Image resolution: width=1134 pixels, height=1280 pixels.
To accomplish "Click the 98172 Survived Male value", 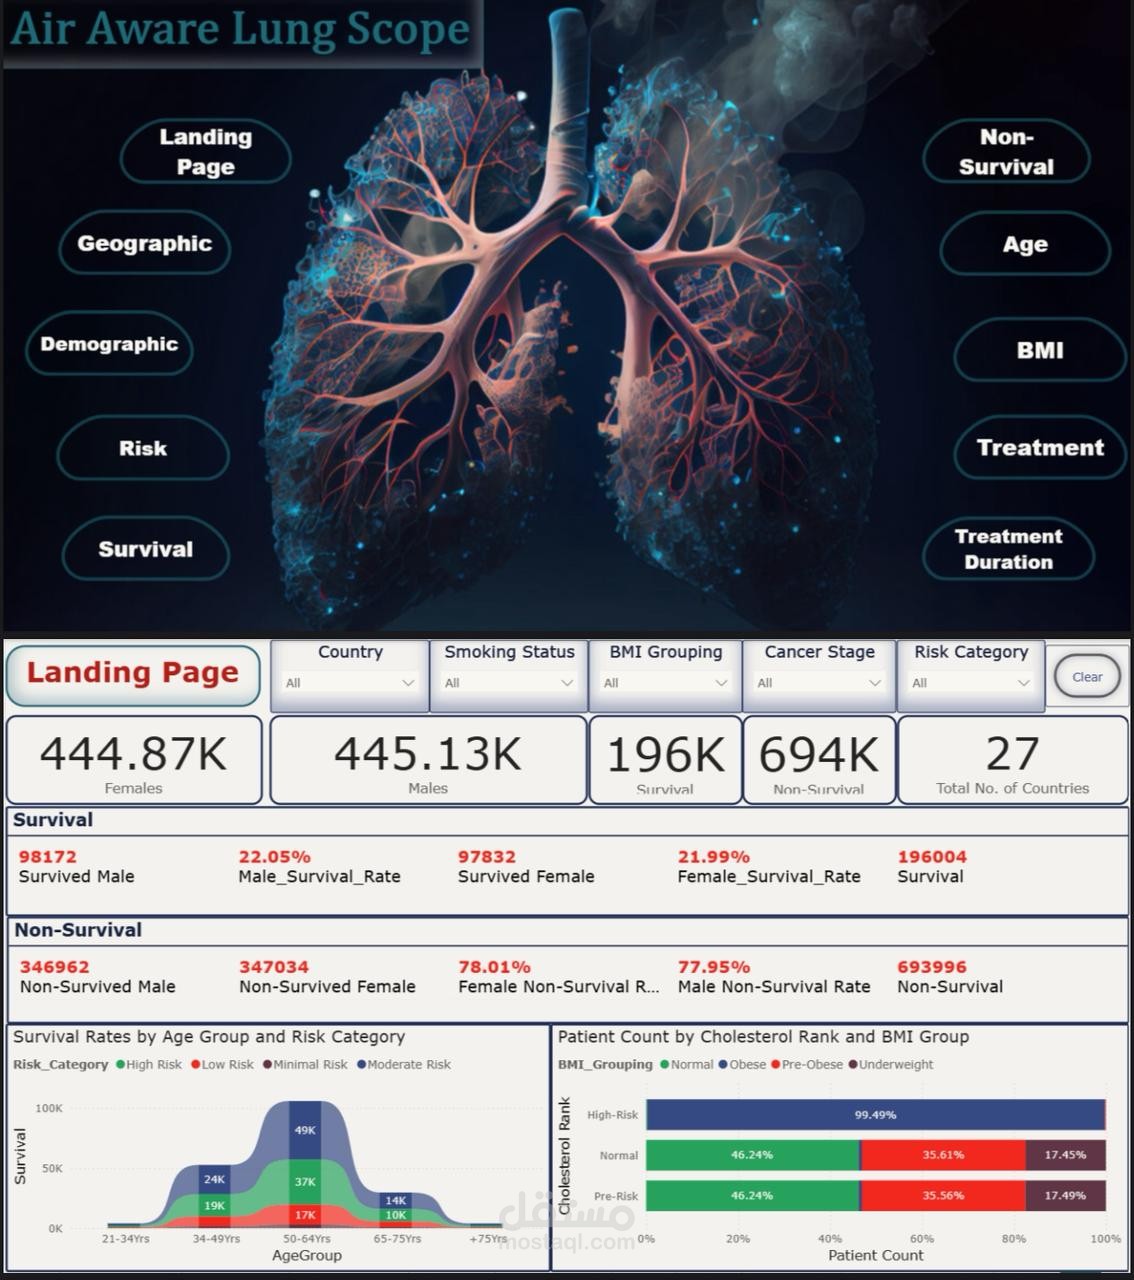I will pyautogui.click(x=48, y=857).
